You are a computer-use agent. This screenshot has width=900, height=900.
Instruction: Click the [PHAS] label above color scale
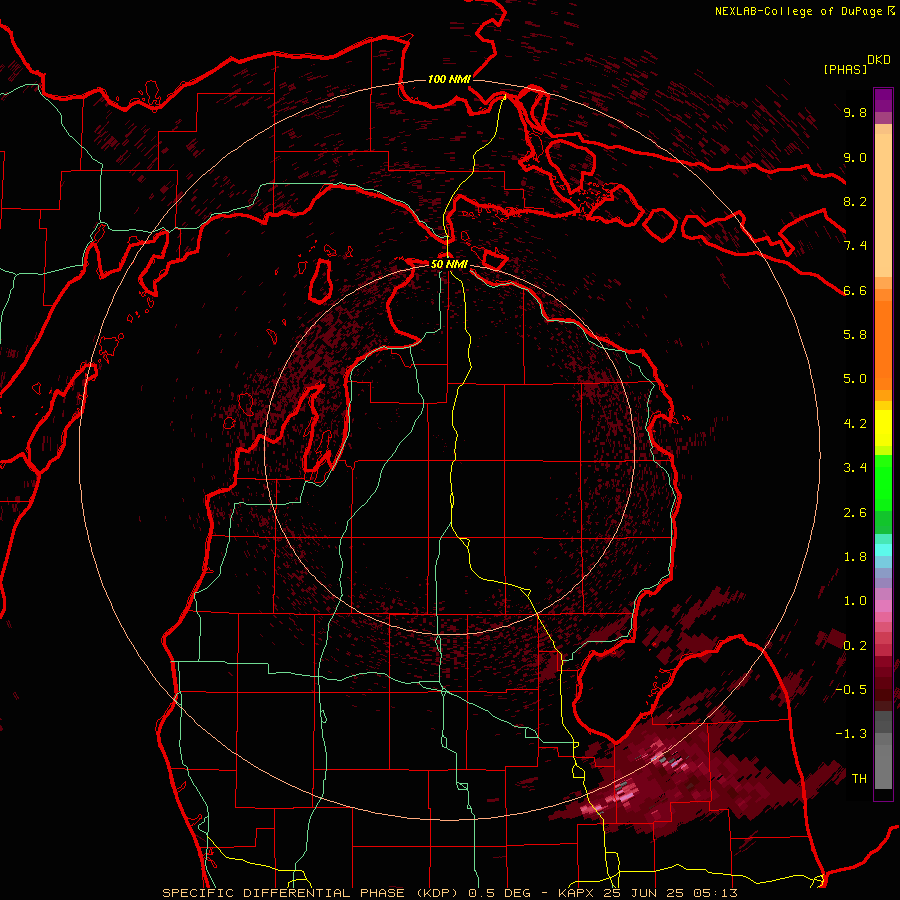[845, 69]
